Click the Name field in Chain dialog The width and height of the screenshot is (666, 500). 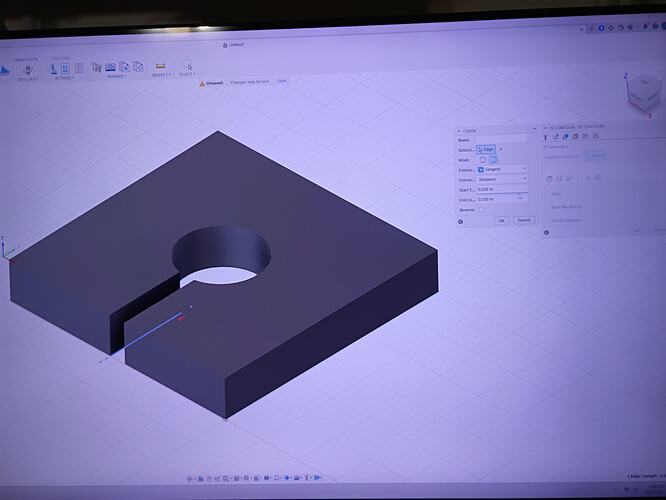pos(501,139)
